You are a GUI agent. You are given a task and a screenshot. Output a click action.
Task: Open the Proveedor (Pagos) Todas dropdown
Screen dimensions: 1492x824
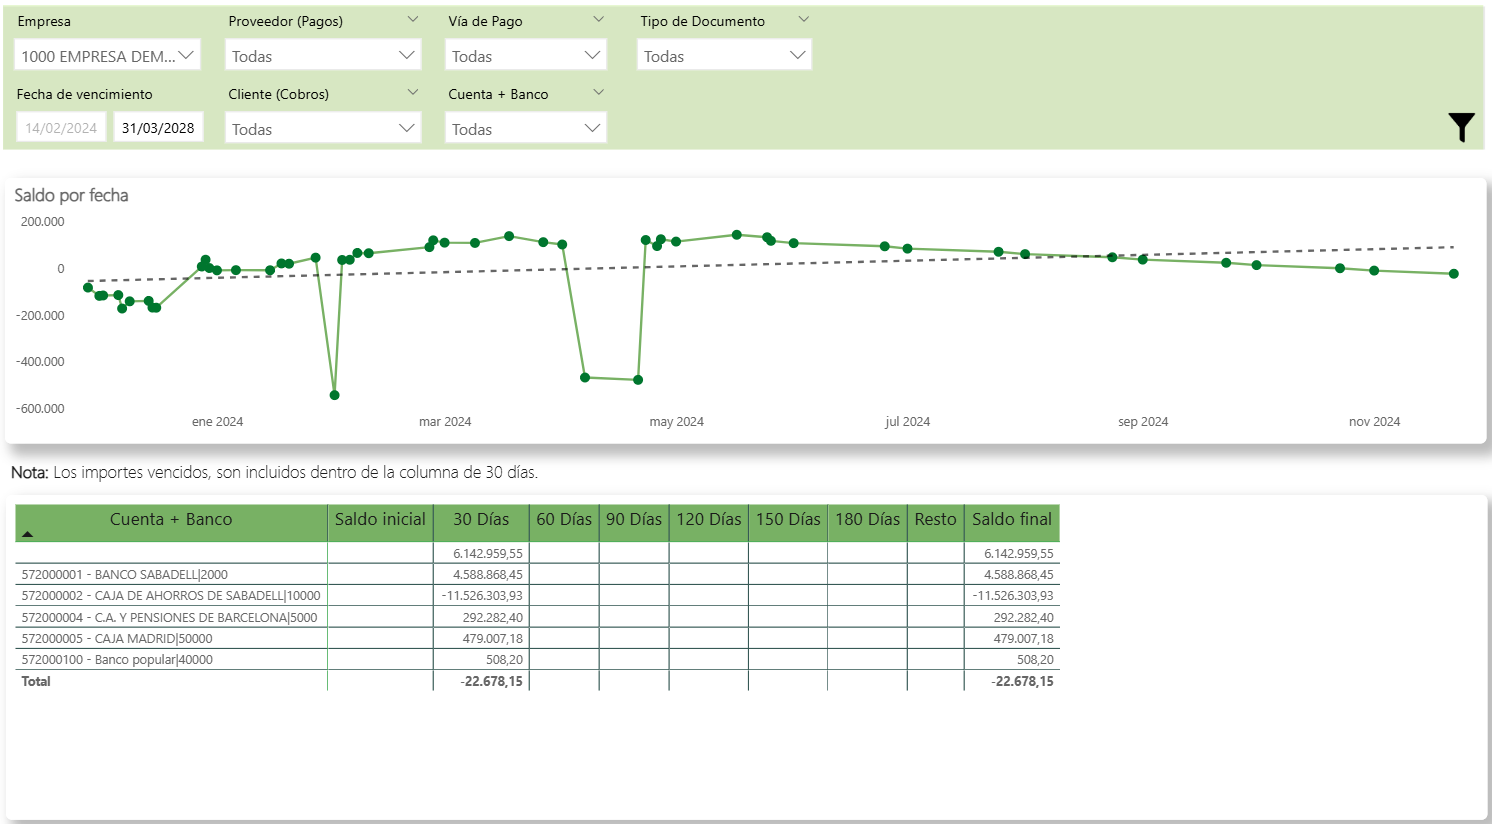pos(322,56)
